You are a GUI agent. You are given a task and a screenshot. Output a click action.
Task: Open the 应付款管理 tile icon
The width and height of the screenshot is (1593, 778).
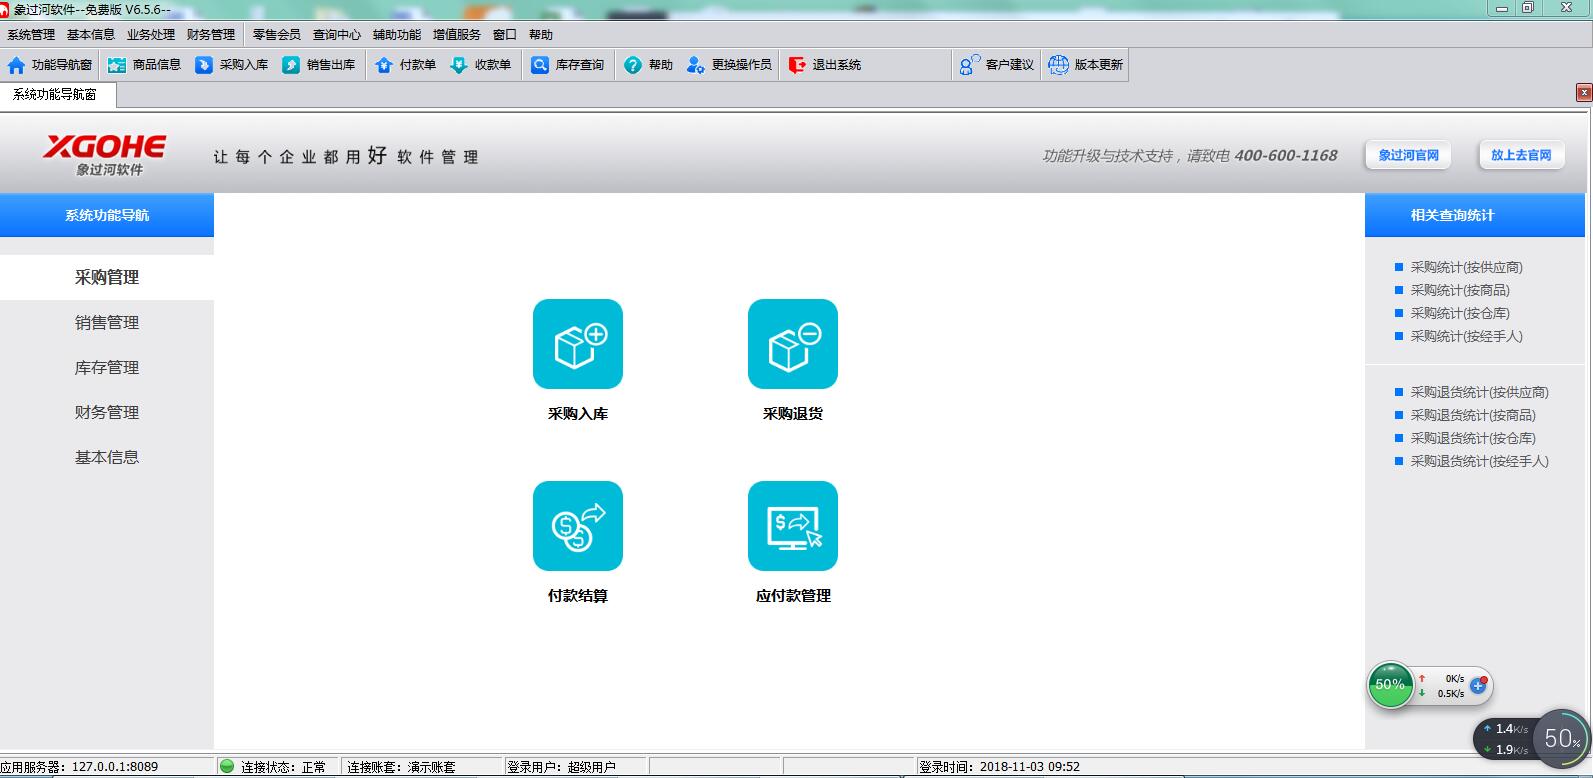coord(793,526)
